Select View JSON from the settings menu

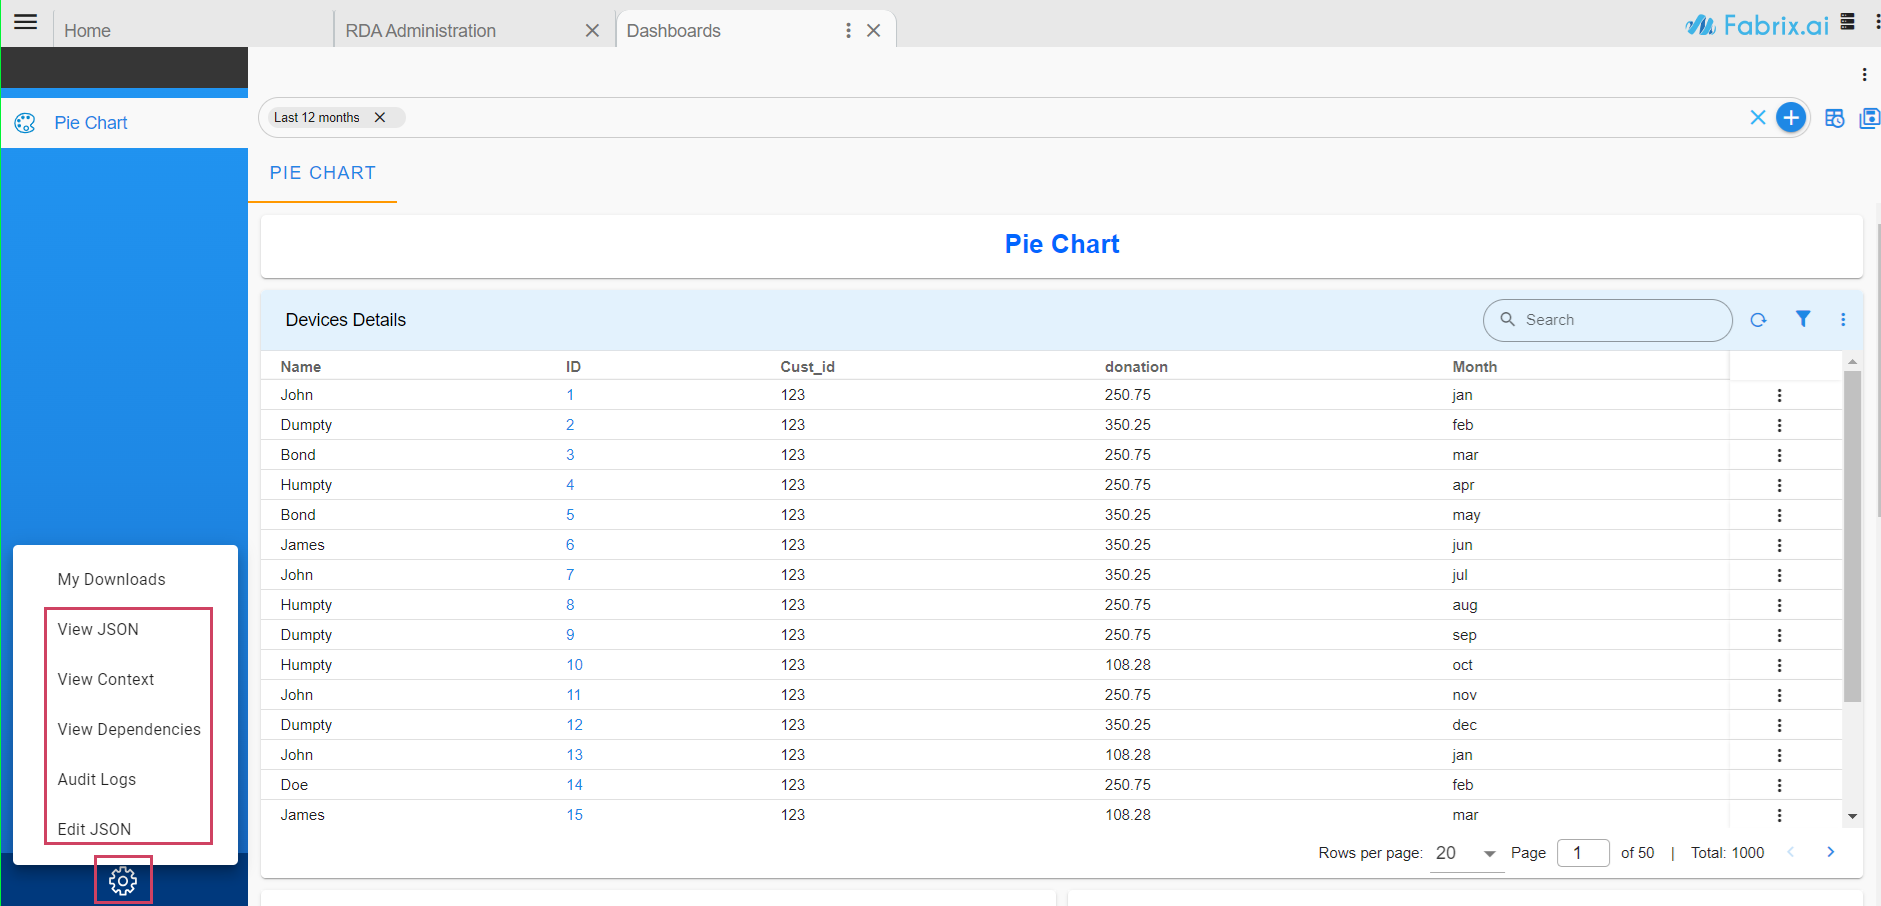click(x=98, y=629)
